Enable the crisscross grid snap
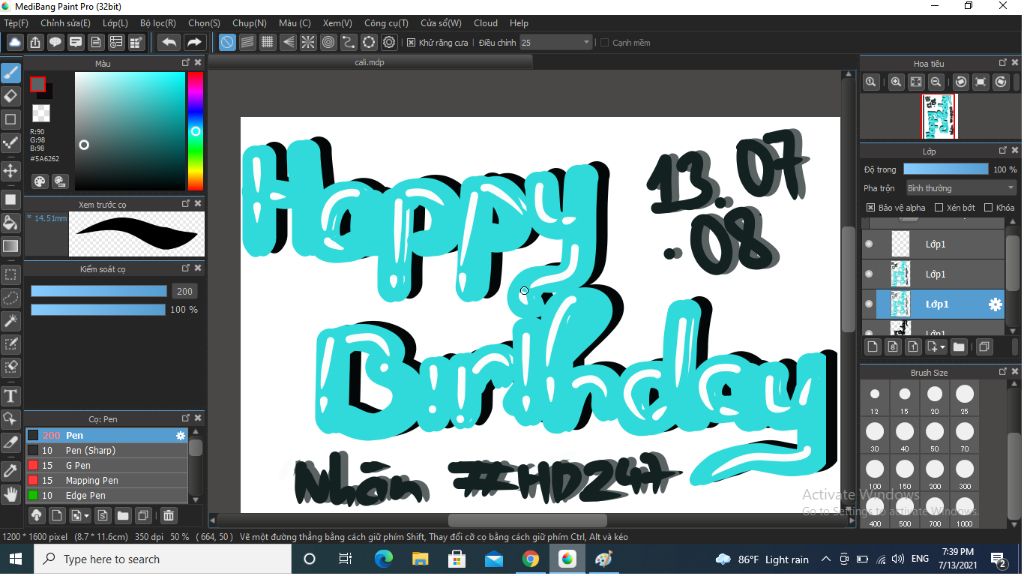This screenshot has height=576, width=1024. [267, 42]
